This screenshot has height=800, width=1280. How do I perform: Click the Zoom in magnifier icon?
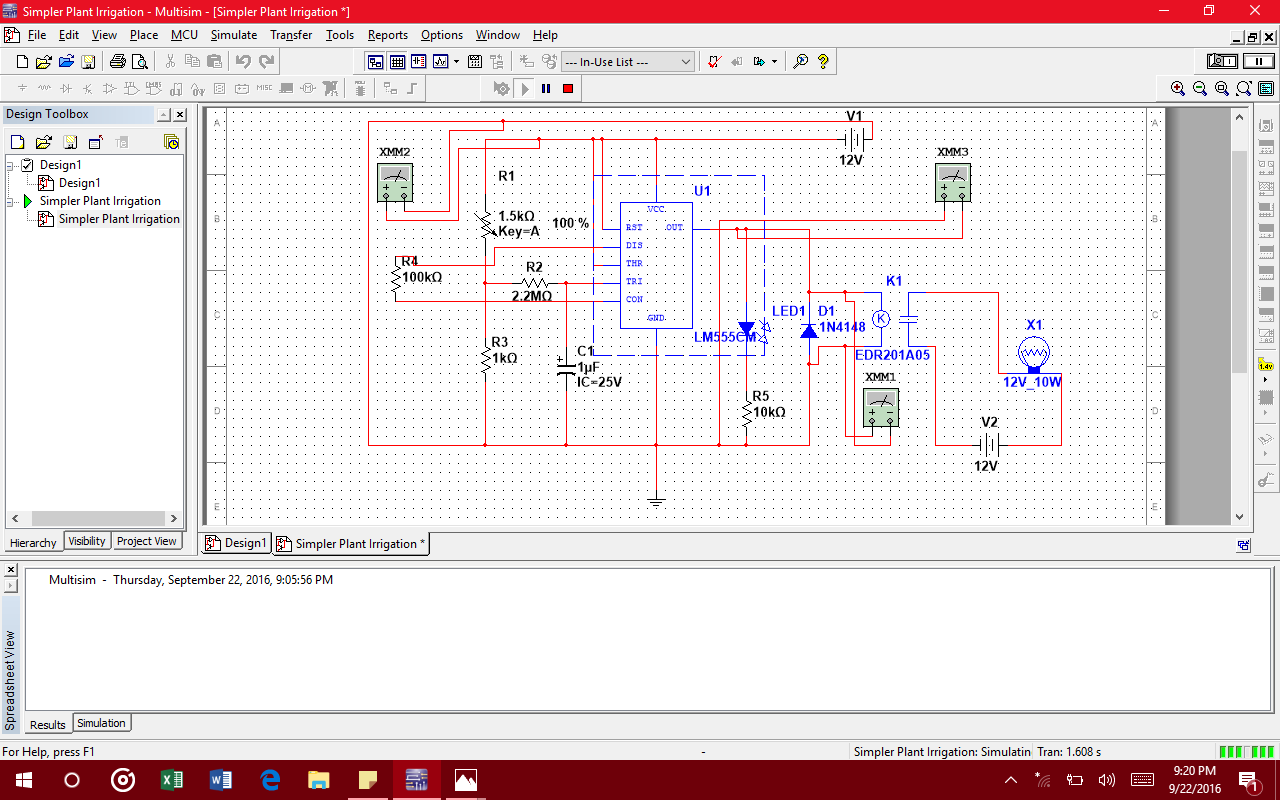click(x=1178, y=89)
